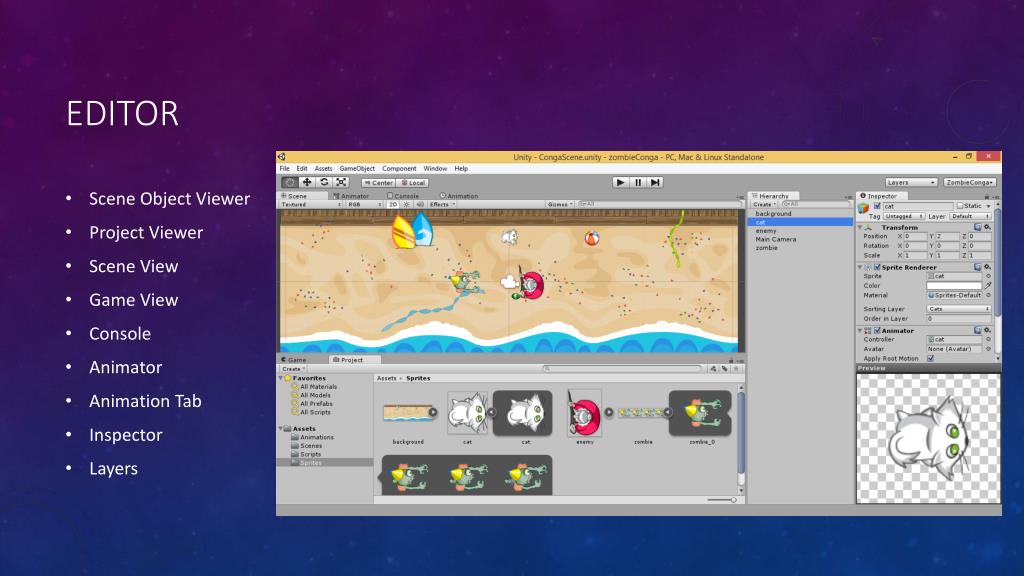Toggle cat GameObject active checkbox
This screenshot has height=576, width=1024.
(x=878, y=206)
